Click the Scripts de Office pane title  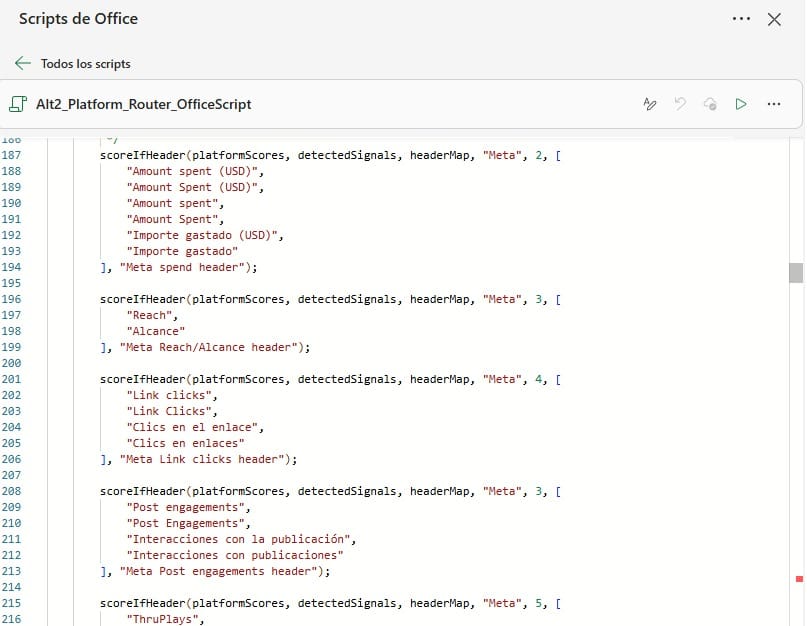point(78,19)
